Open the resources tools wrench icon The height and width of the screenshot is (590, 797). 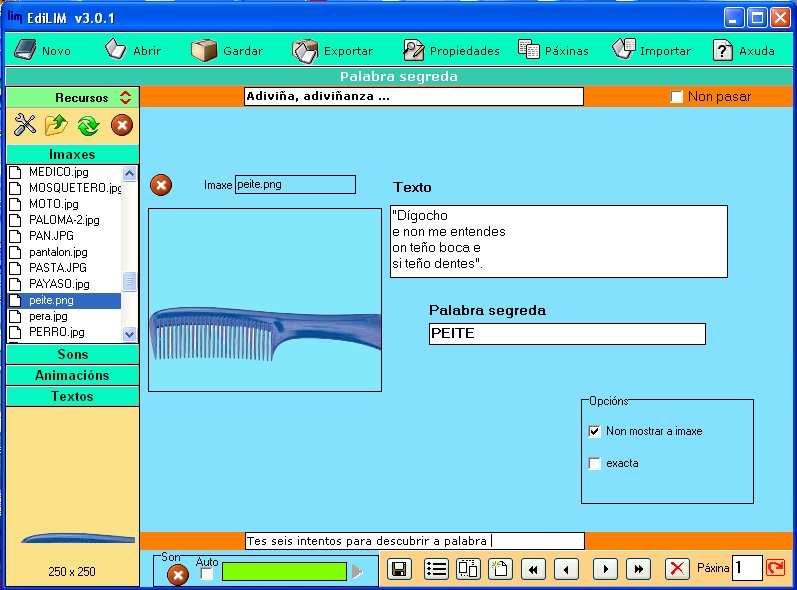click(25, 125)
